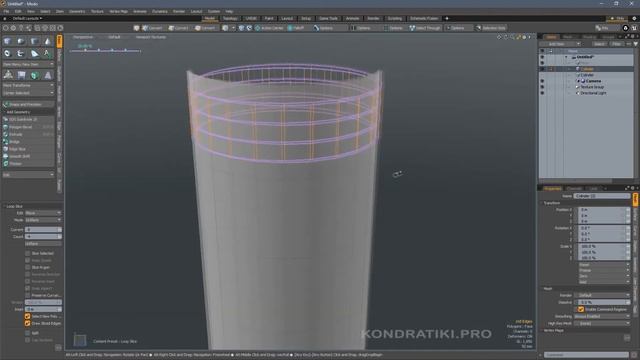Screen dimensions: 640x360
Task: Toggle Slice Selected checkbox
Action: (28, 253)
